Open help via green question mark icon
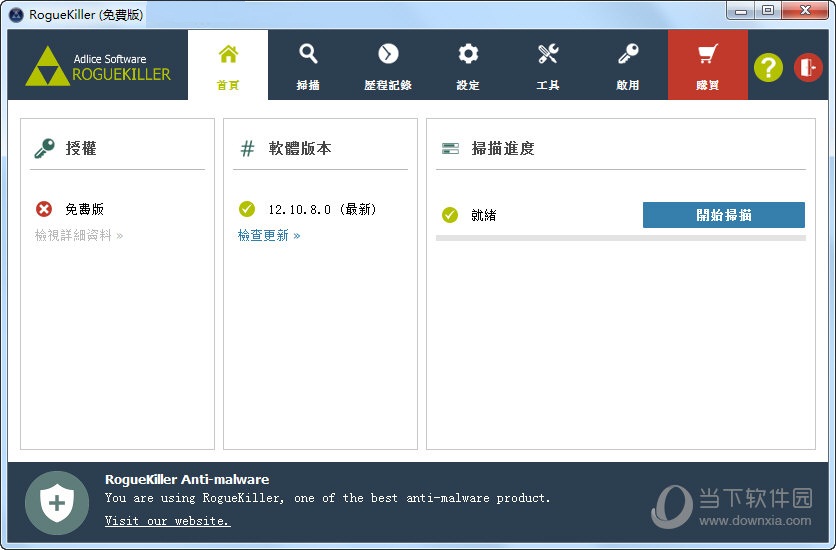The image size is (836, 550). tap(768, 68)
